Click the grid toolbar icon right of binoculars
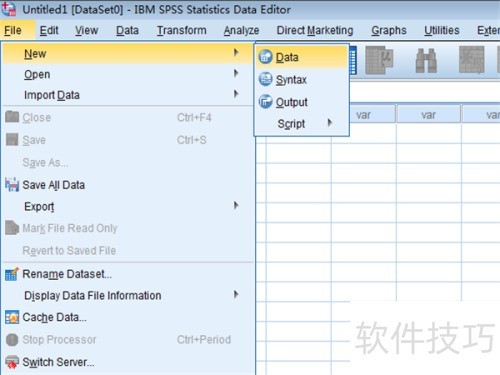Image resolution: width=500 pixels, height=375 pixels. pos(472,60)
